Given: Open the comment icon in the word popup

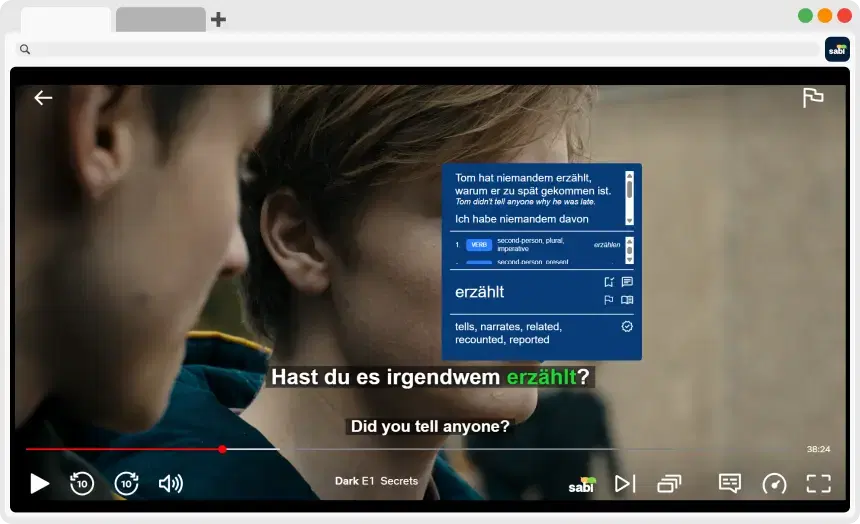Looking at the screenshot, I should tap(627, 282).
